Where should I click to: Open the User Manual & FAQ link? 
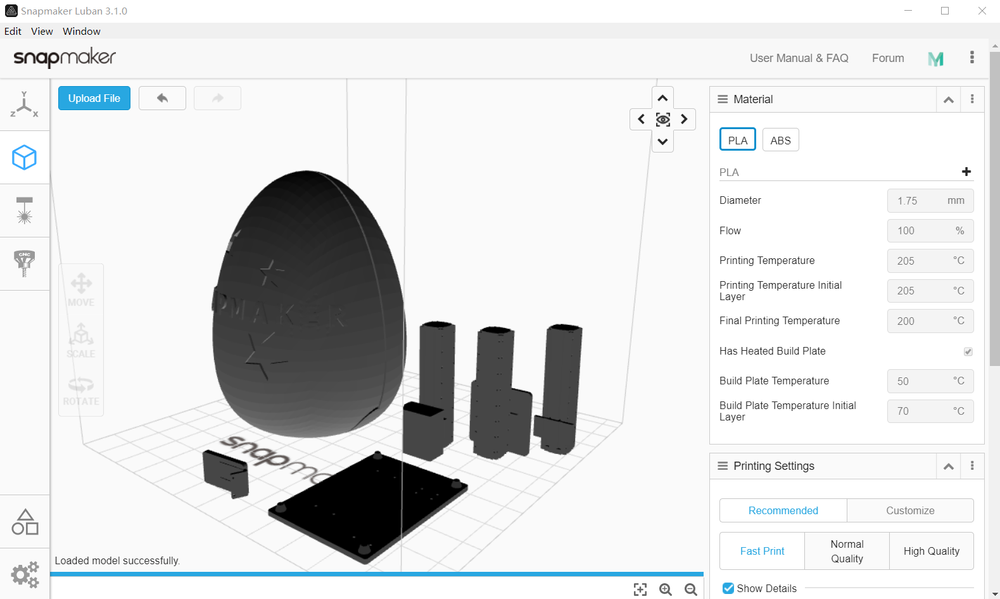click(x=799, y=58)
